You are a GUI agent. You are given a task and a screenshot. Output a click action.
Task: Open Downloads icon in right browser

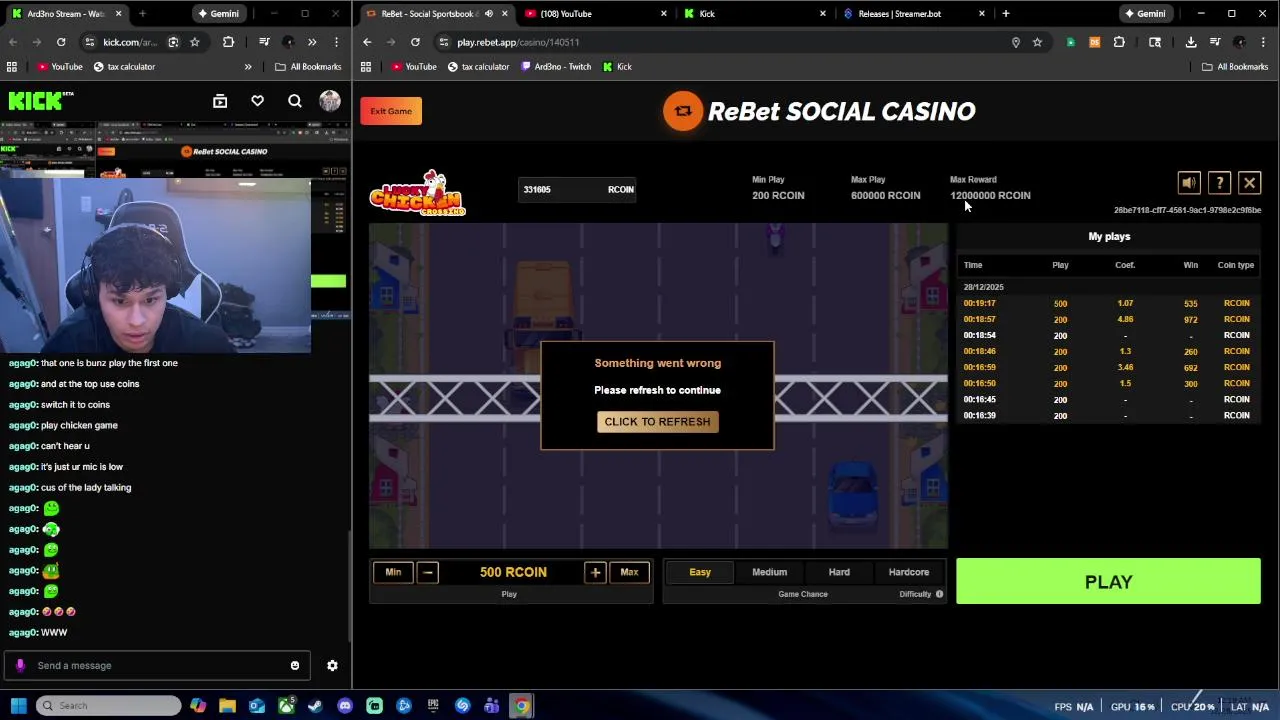[x=1191, y=42]
